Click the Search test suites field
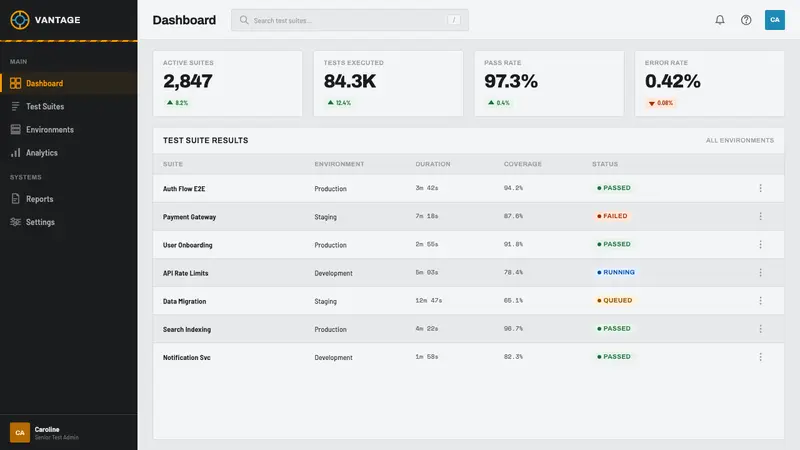 (x=349, y=20)
